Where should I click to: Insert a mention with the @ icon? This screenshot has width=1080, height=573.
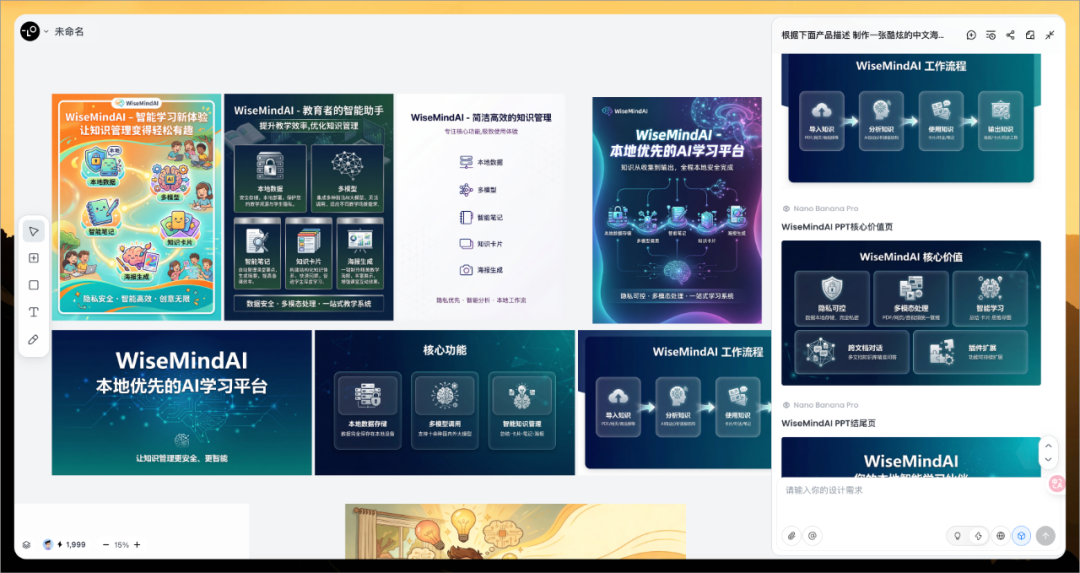[x=812, y=535]
